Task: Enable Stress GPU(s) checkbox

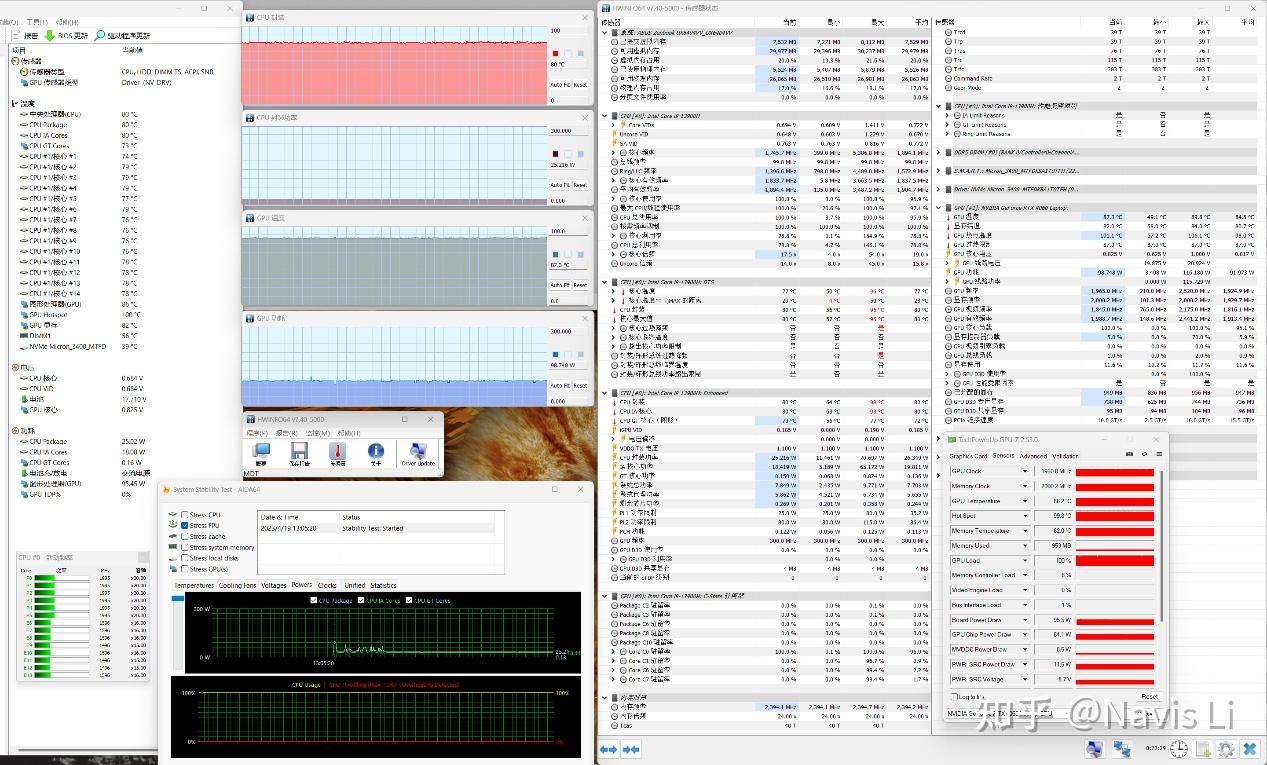Action: pyautogui.click(x=184, y=569)
